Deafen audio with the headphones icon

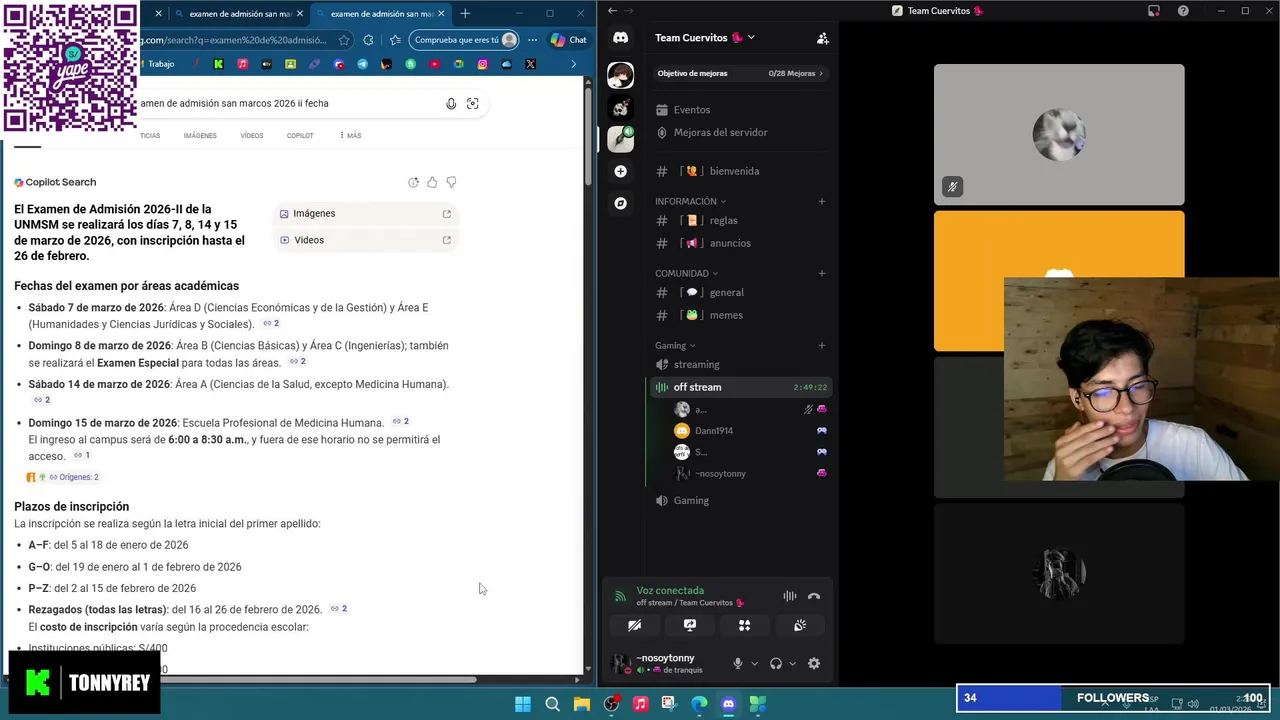pos(775,663)
